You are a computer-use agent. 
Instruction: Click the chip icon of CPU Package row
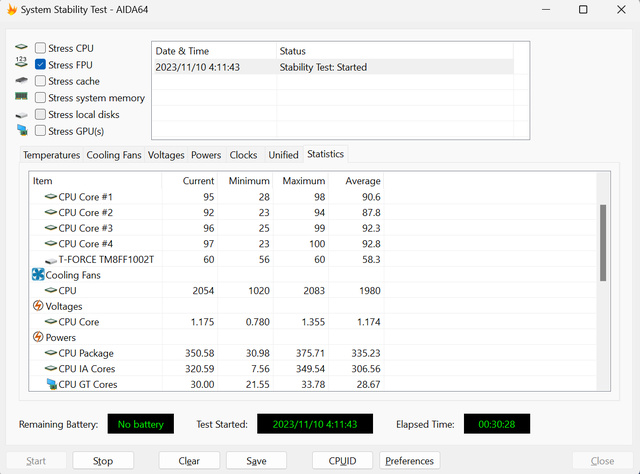pyautogui.click(x=51, y=353)
